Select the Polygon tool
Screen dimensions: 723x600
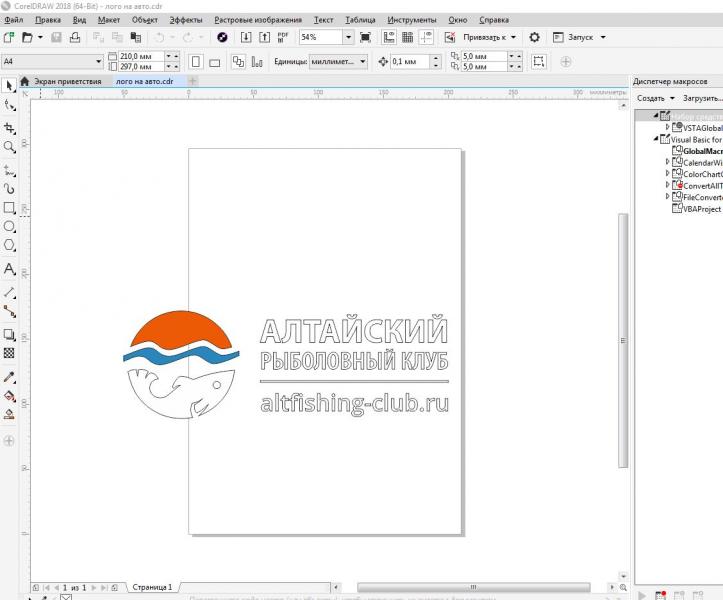(9, 245)
